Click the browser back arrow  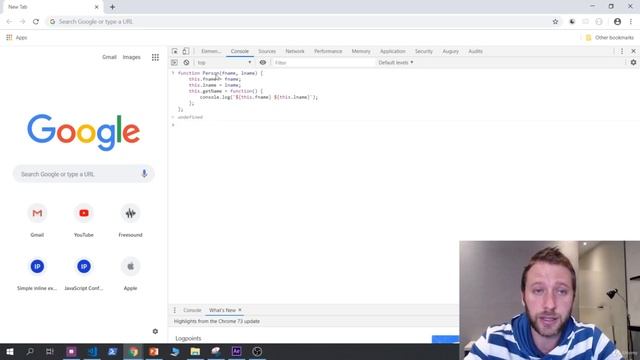(9, 22)
